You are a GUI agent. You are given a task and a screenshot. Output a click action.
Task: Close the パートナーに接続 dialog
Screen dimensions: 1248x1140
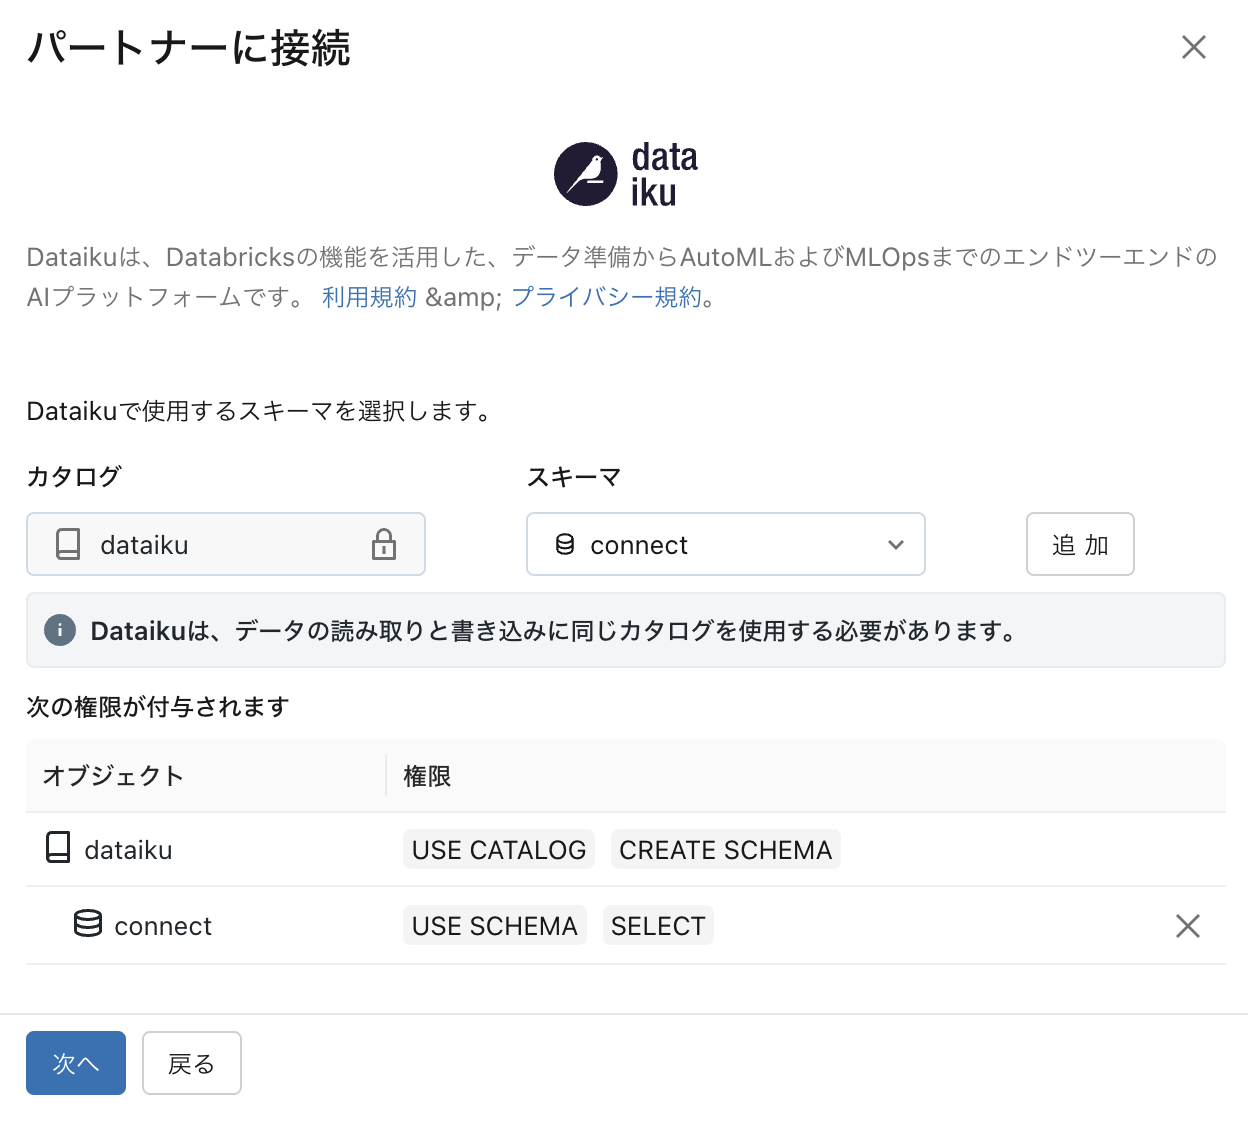point(1194,47)
